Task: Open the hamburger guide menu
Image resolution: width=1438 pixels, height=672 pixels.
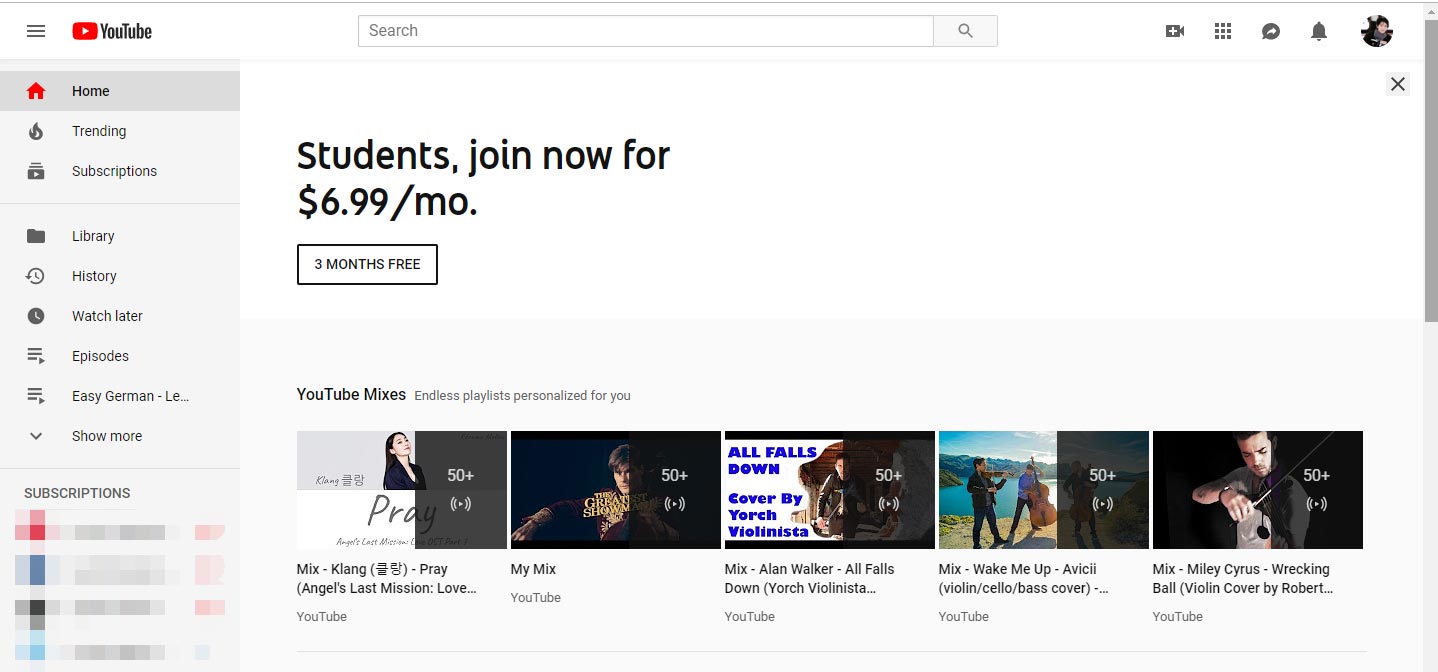Action: tap(36, 31)
